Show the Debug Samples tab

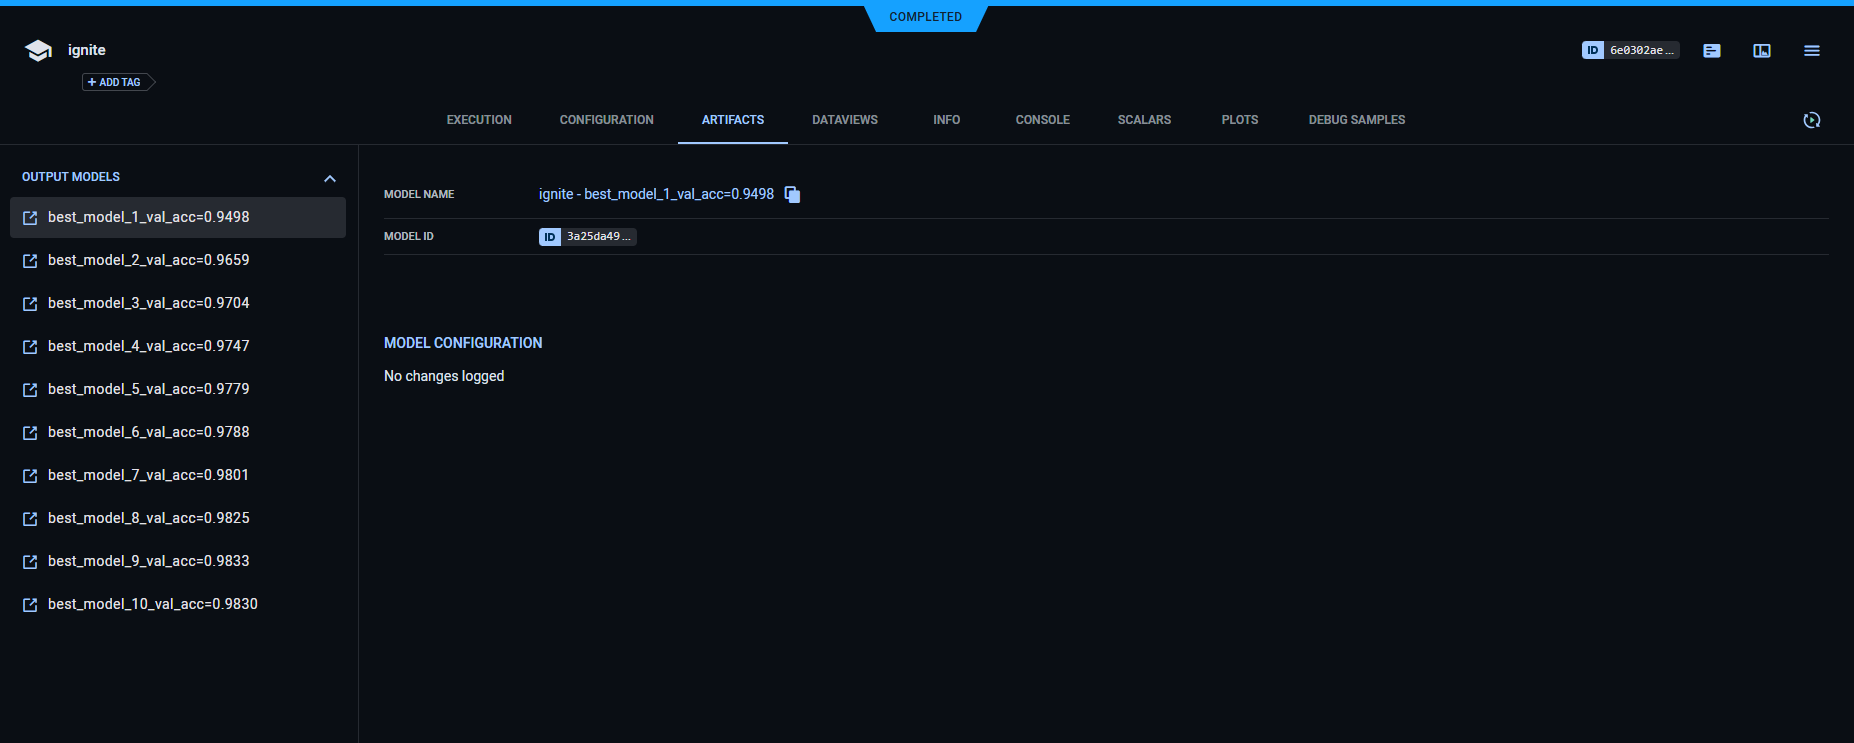[x=1356, y=120]
